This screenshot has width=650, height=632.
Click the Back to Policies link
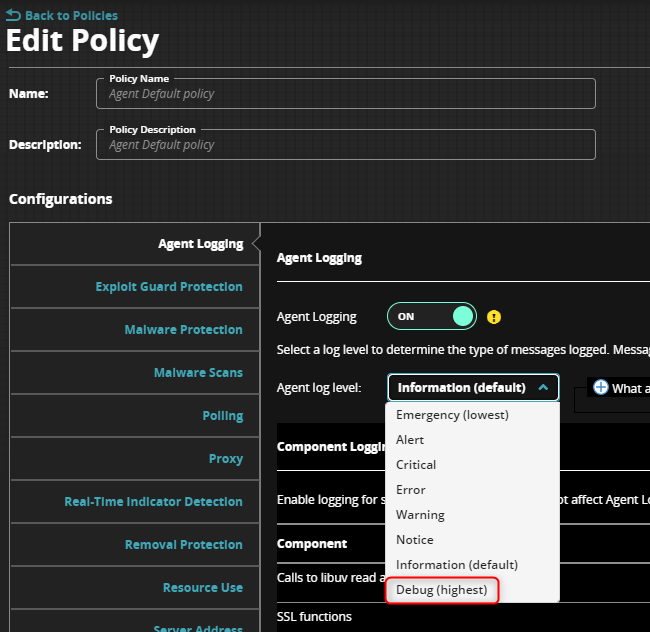(x=70, y=15)
